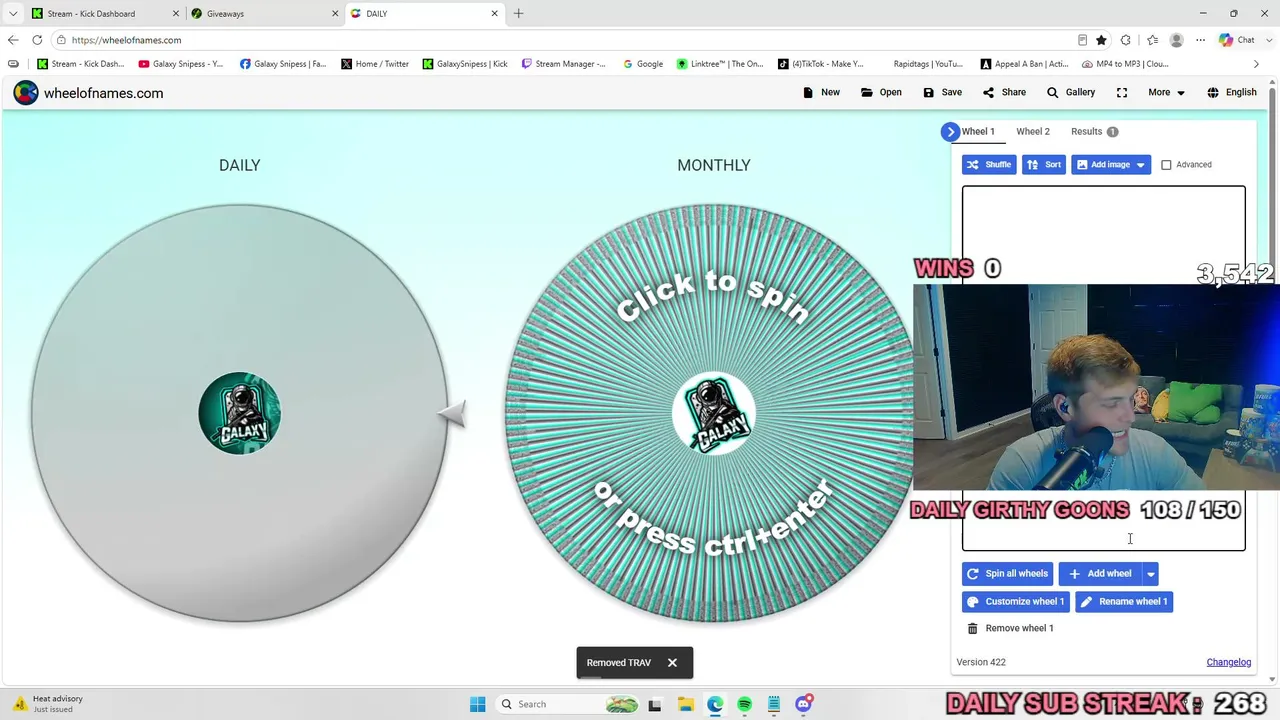Toggle fullscreen mode icon in header
Viewport: 1280px width, 720px height.
(x=1122, y=92)
